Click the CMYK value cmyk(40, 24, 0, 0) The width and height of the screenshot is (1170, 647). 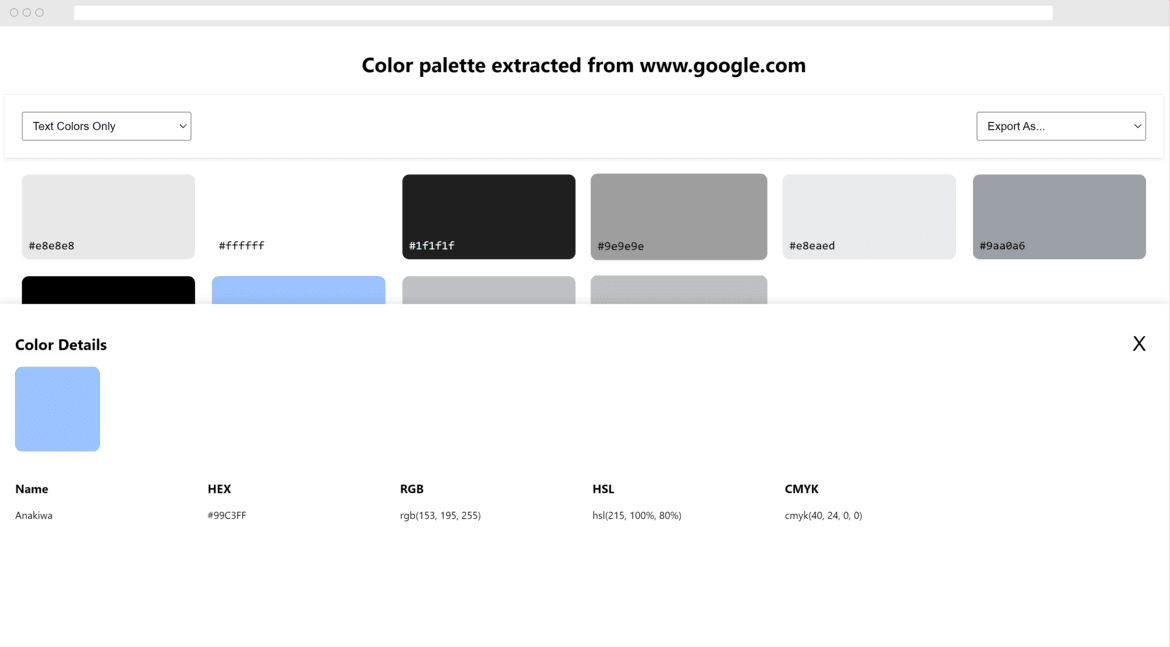tap(823, 516)
